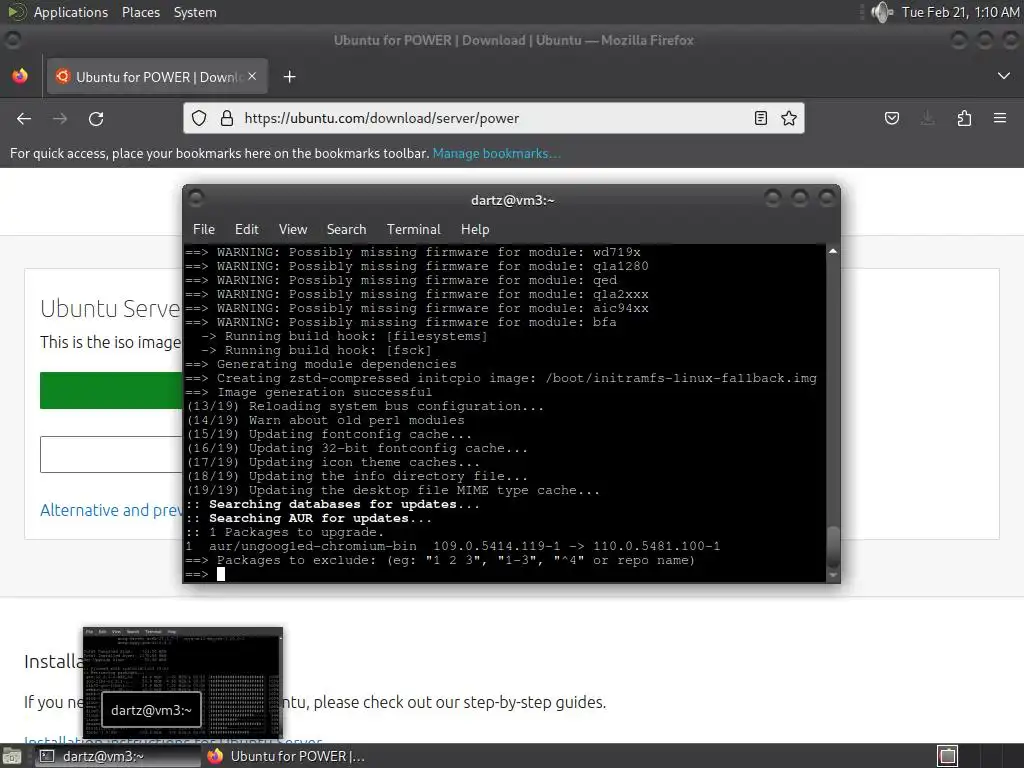Image resolution: width=1024 pixels, height=768 pixels.
Task: Click the clock showing Tue Feb 21
Action: pyautogui.click(x=960, y=12)
